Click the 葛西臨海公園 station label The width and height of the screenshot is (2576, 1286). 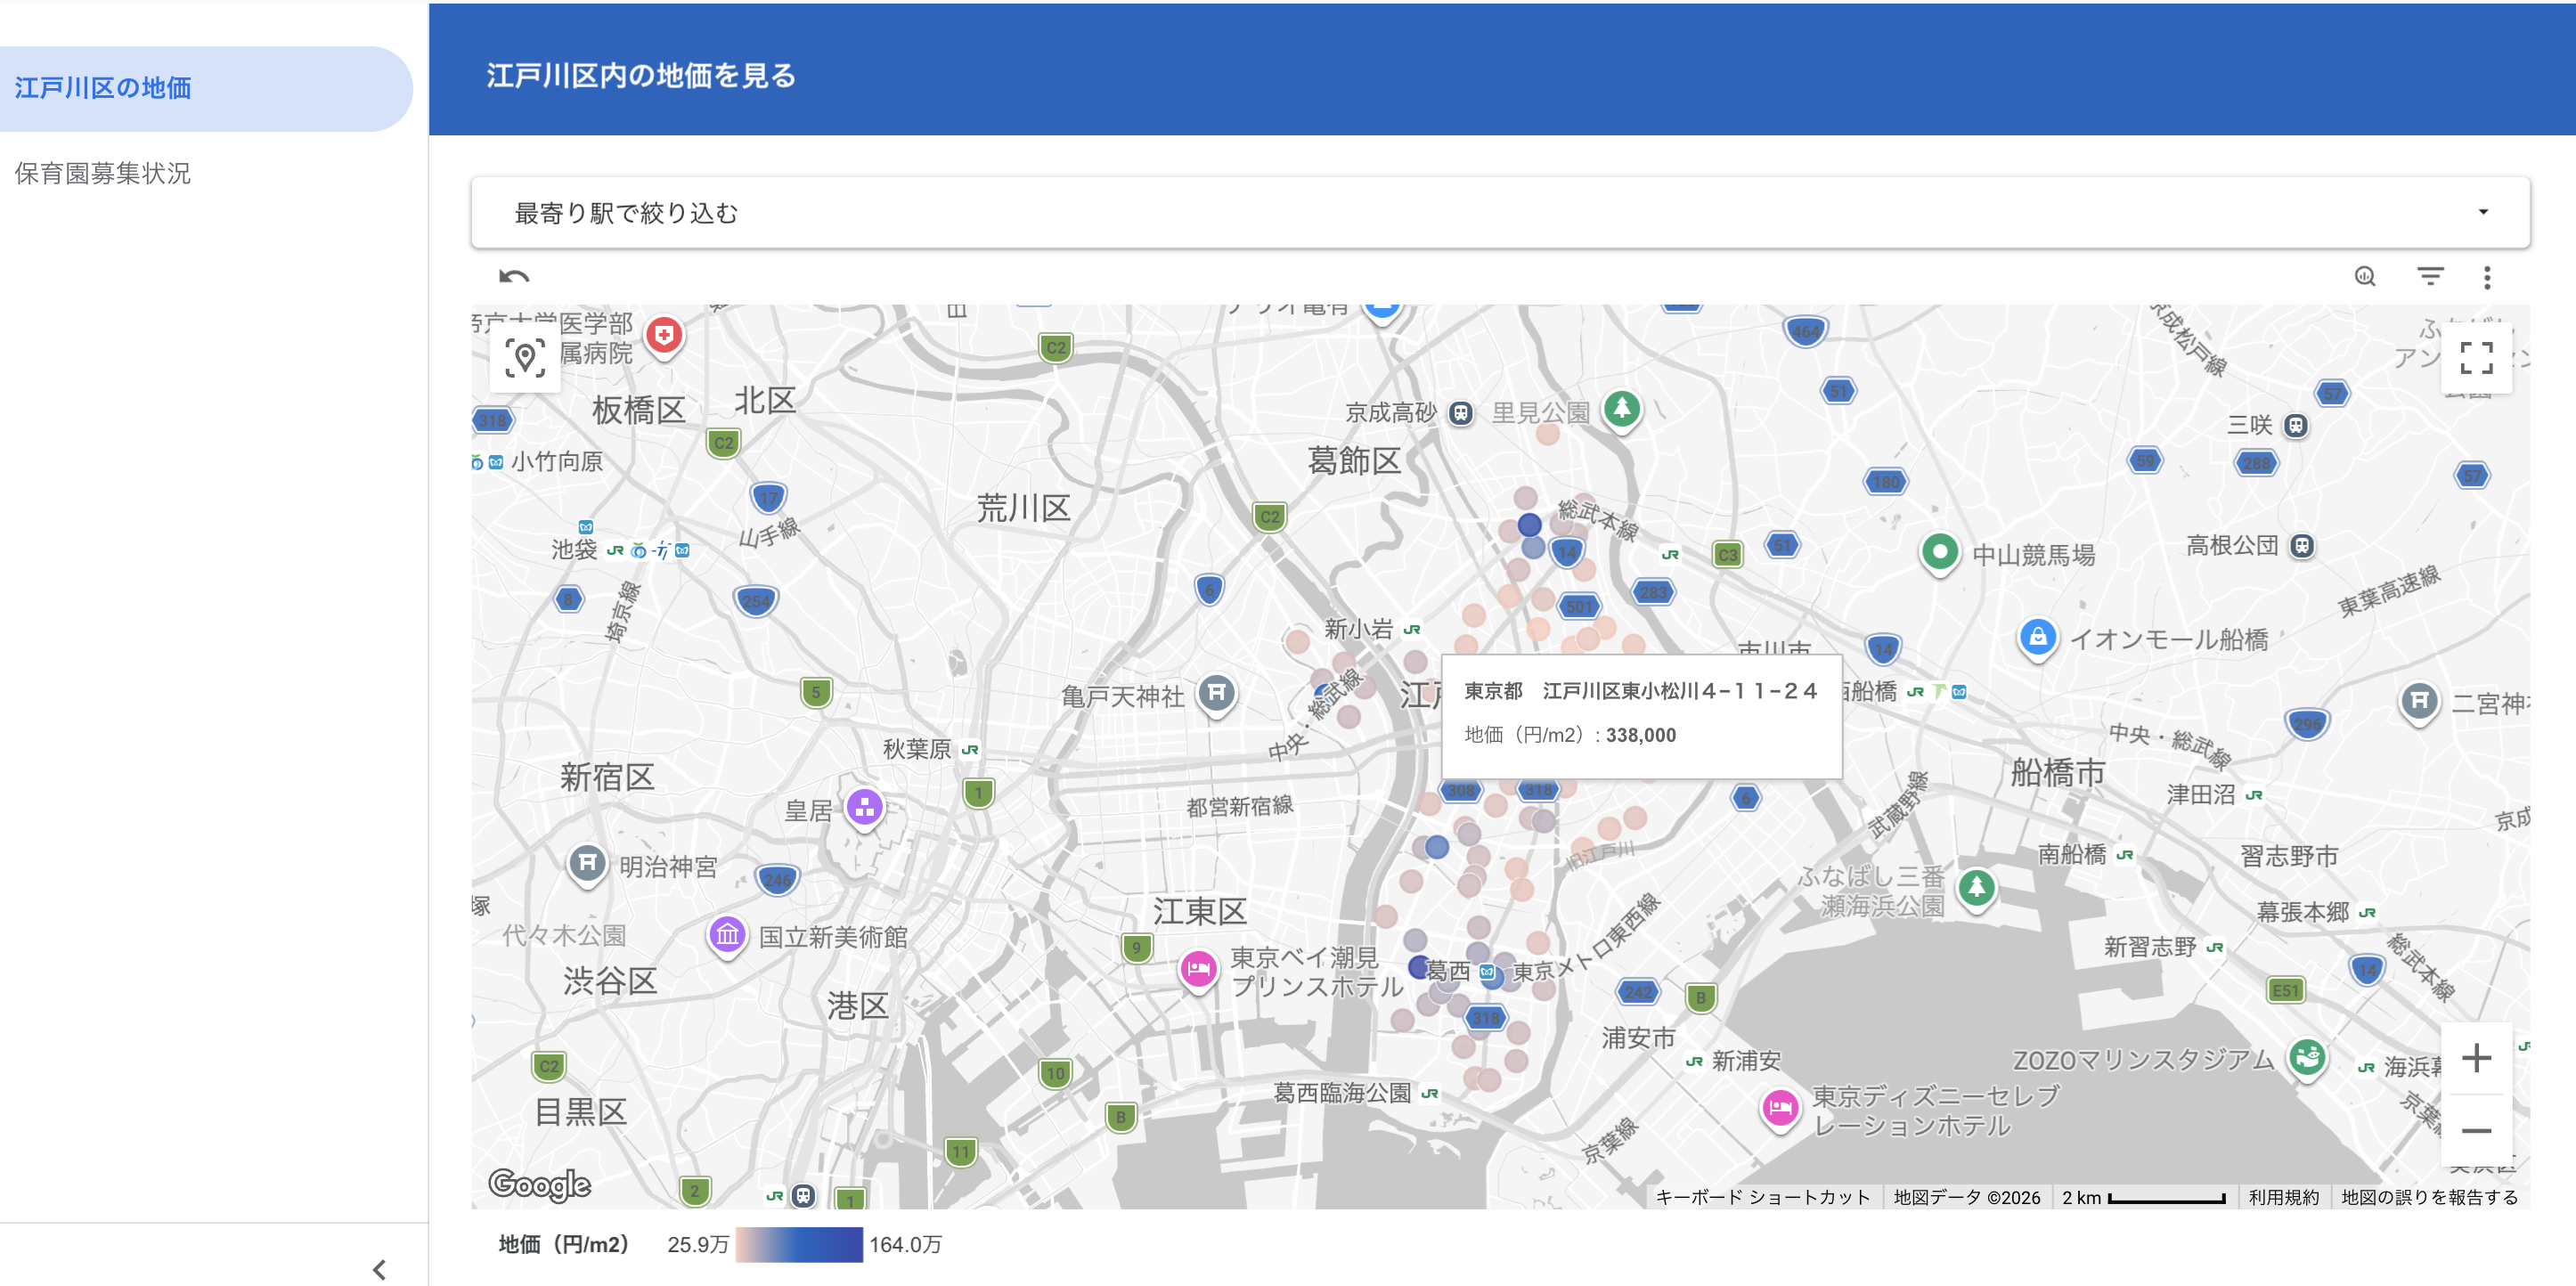pyautogui.click(x=1342, y=1093)
